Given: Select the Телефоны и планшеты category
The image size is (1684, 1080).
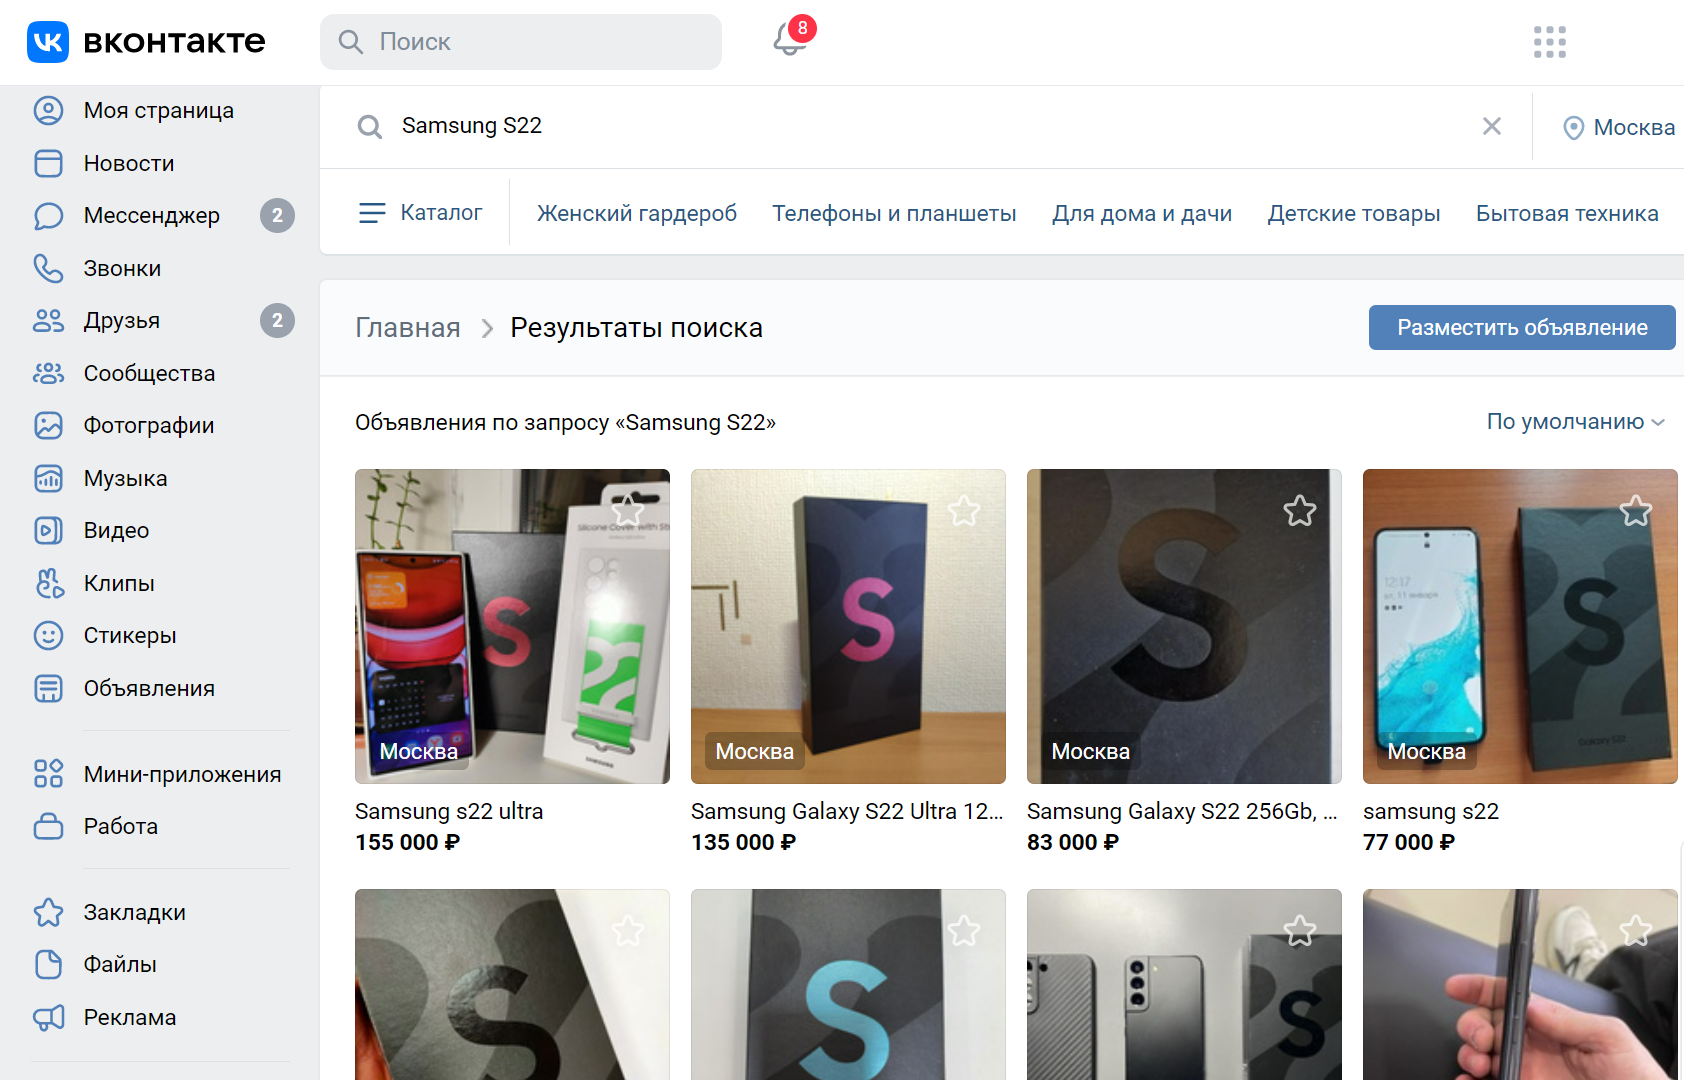Looking at the screenshot, I should click(894, 213).
